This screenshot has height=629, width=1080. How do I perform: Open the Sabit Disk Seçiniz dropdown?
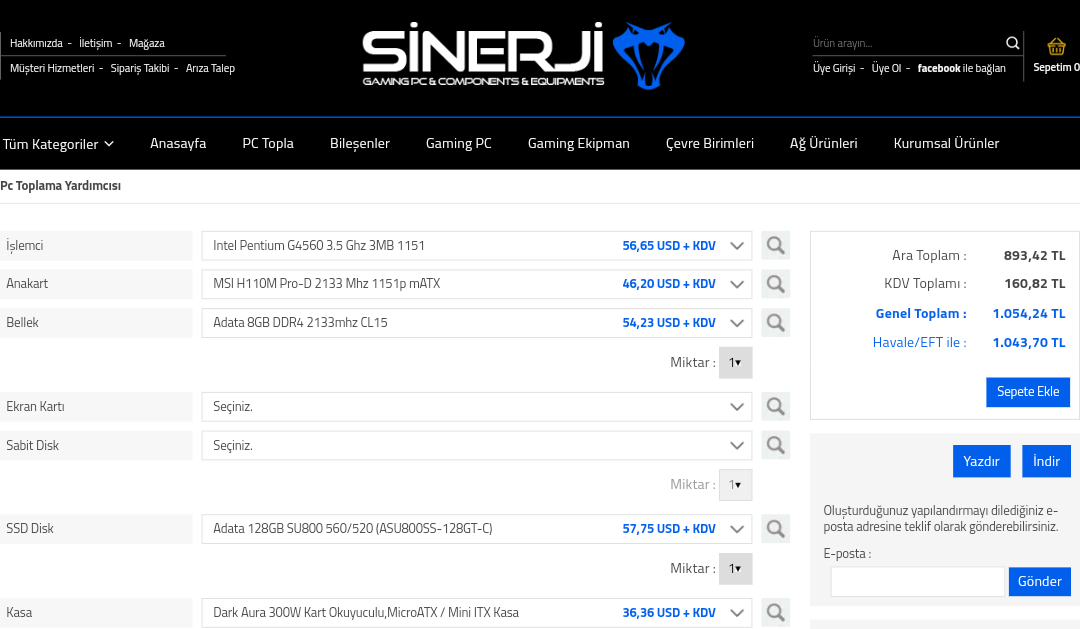[x=477, y=446]
